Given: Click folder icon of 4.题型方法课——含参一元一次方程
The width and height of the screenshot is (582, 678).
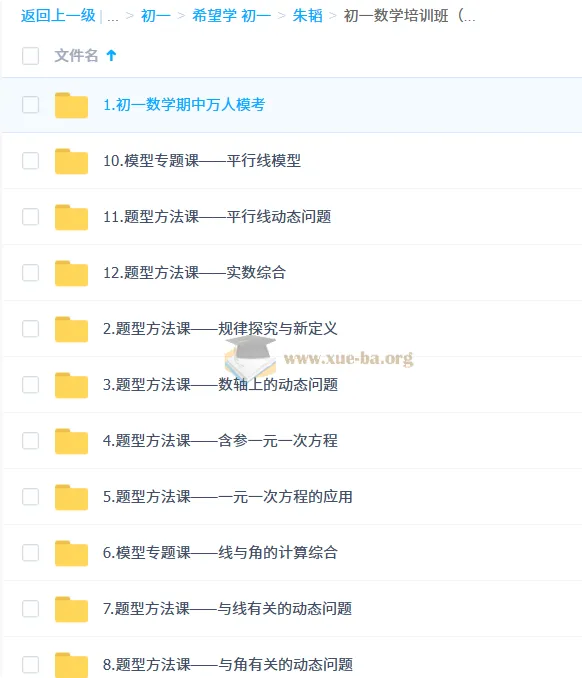Looking at the screenshot, I should pos(71,441).
